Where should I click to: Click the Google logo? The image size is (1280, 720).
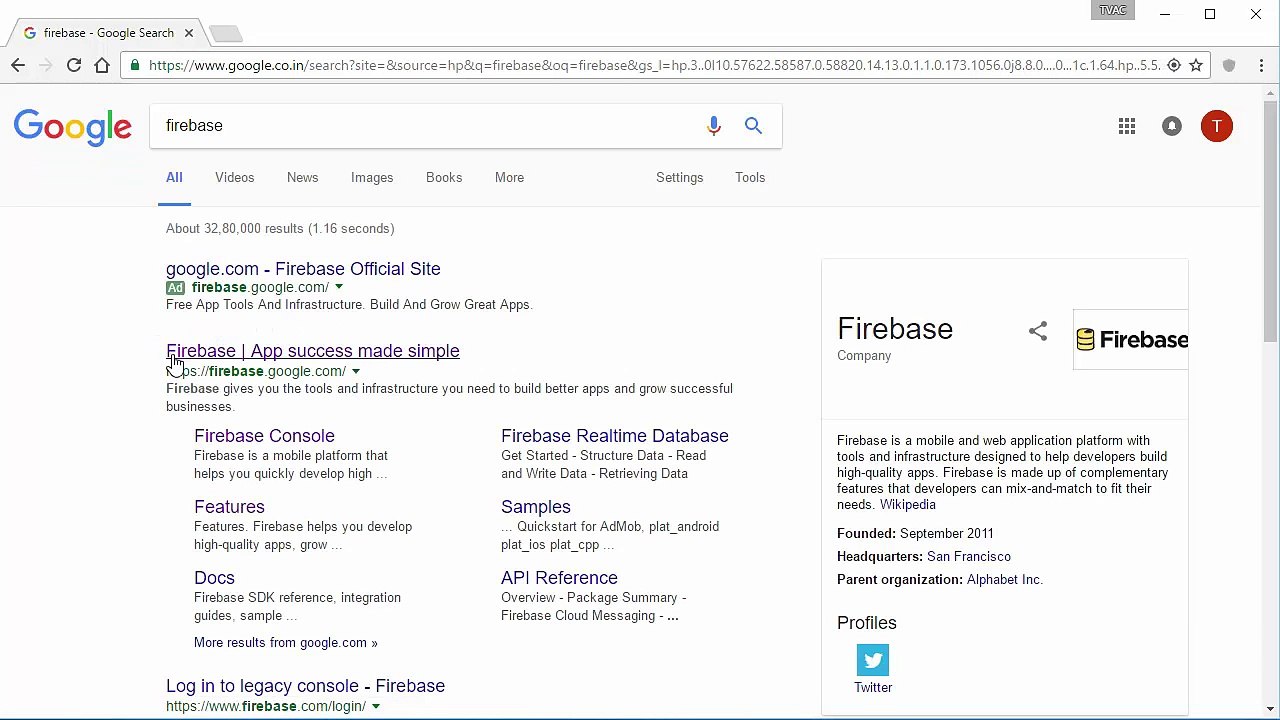tap(73, 128)
